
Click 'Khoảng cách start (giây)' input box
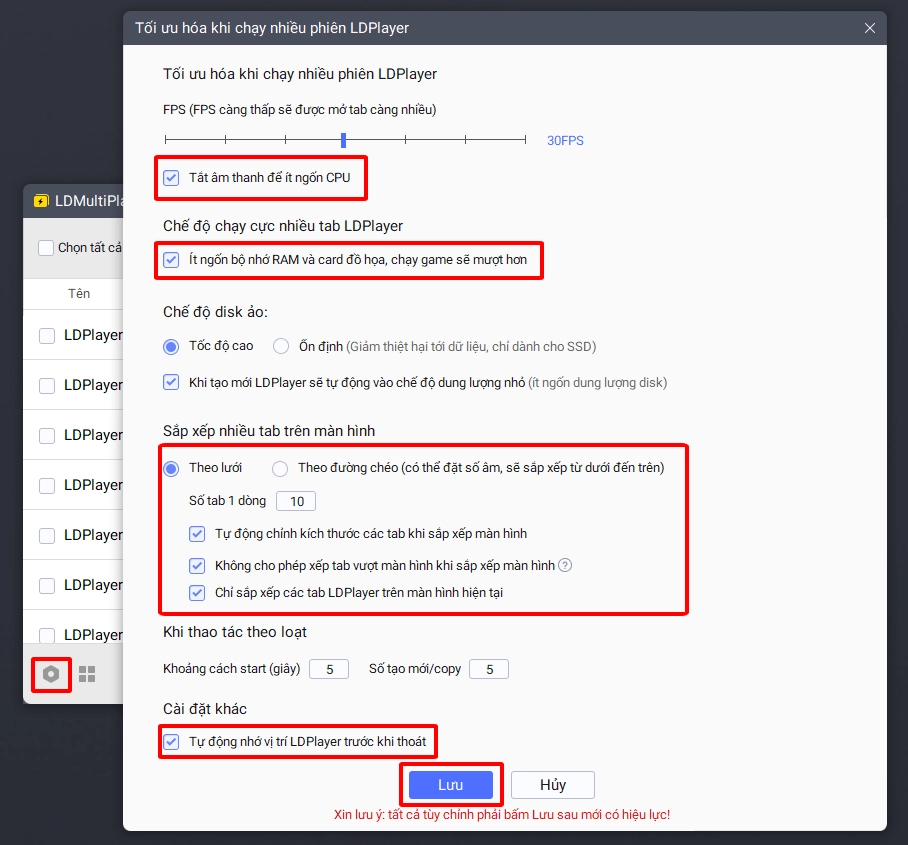click(x=329, y=669)
